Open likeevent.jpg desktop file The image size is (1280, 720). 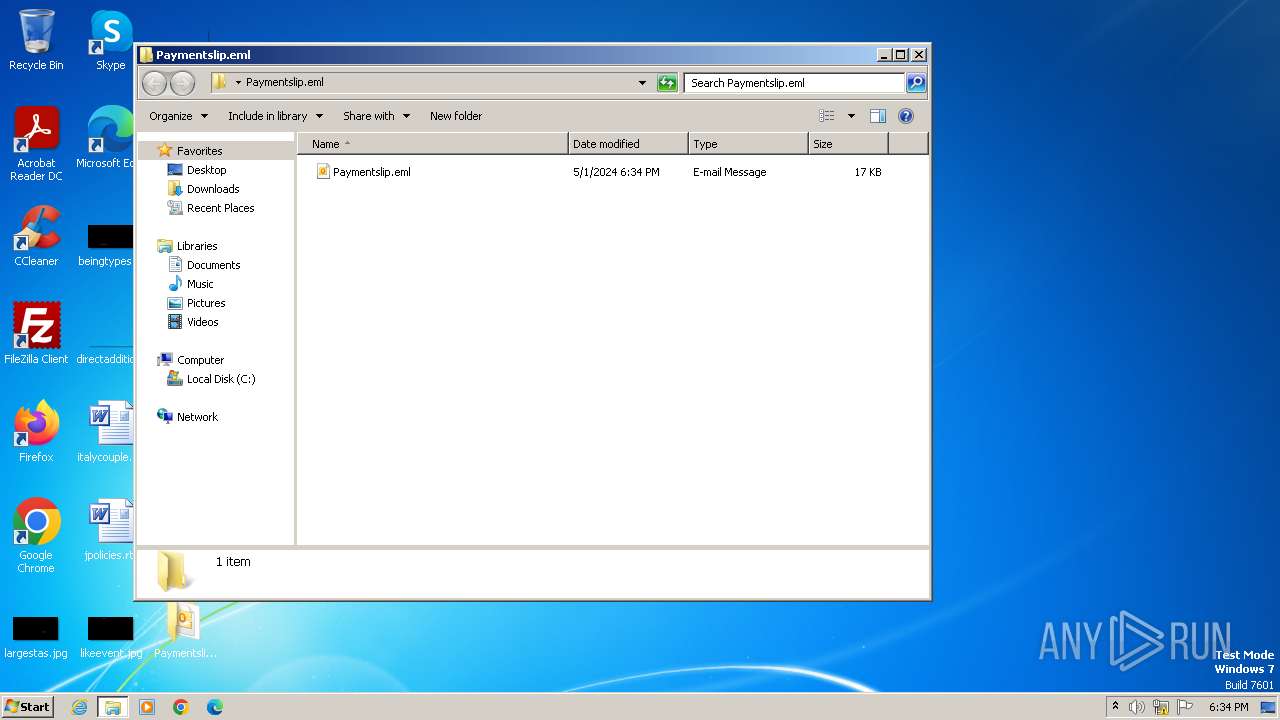click(x=110, y=637)
